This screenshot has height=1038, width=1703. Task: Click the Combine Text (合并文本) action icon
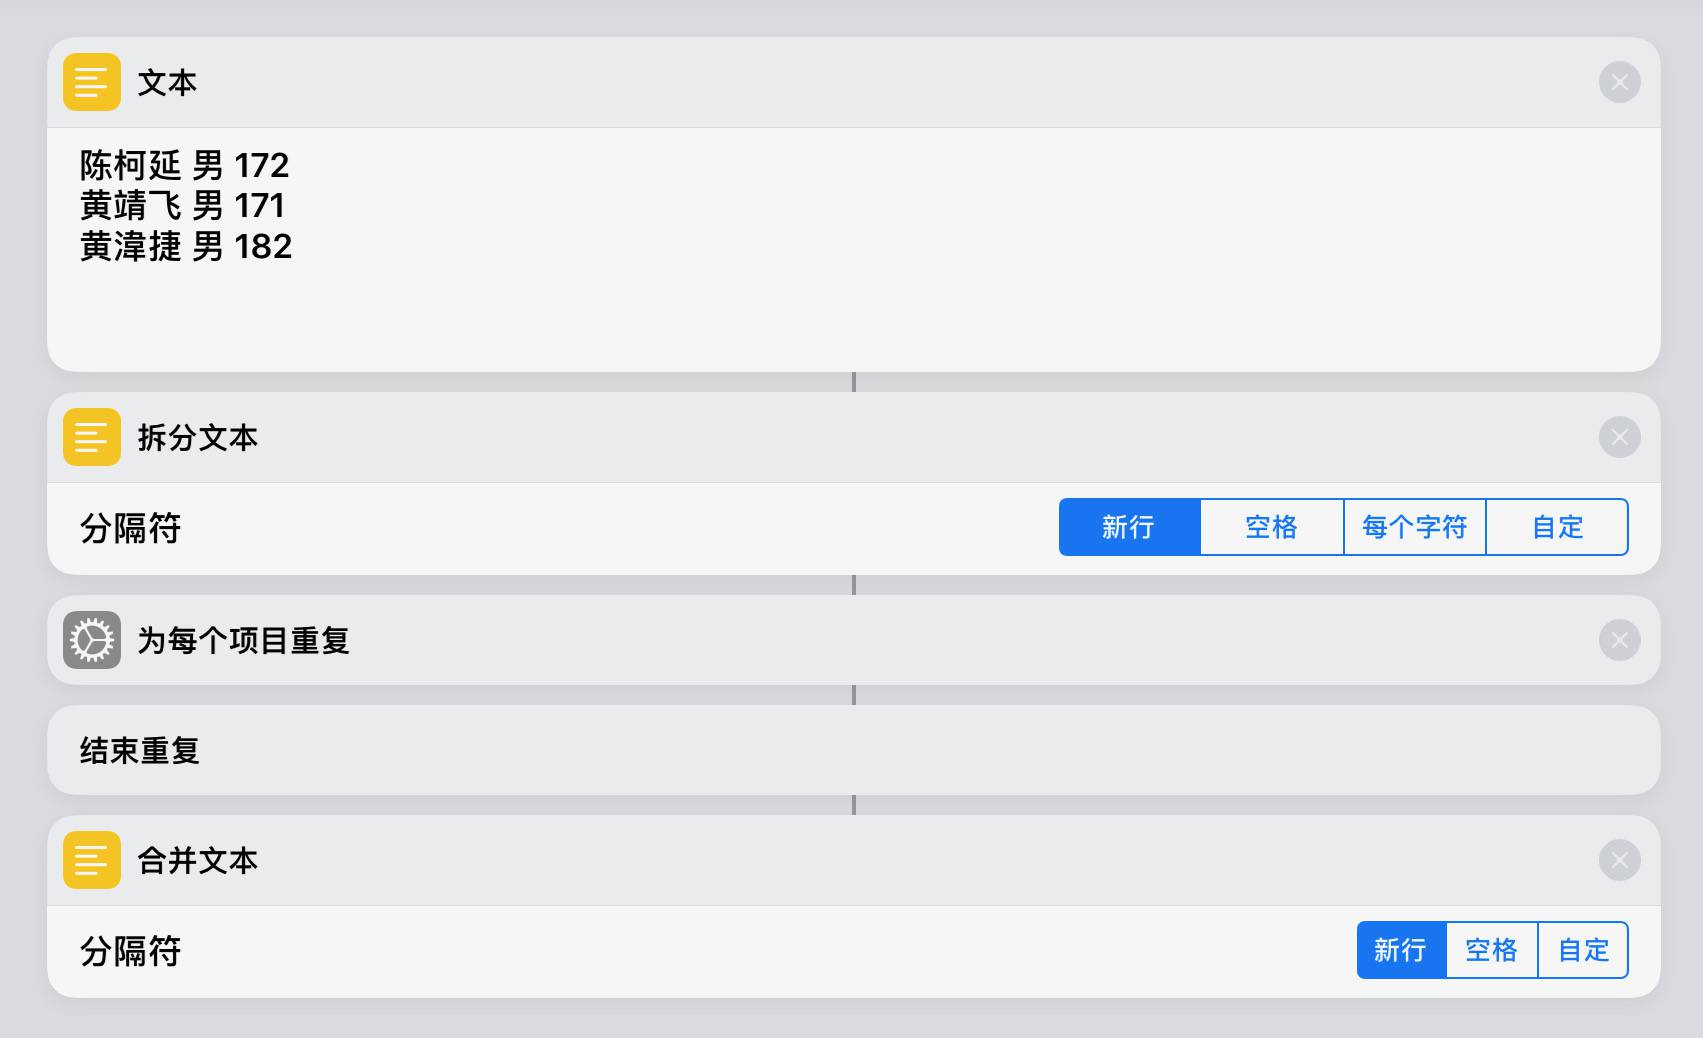[x=91, y=860]
